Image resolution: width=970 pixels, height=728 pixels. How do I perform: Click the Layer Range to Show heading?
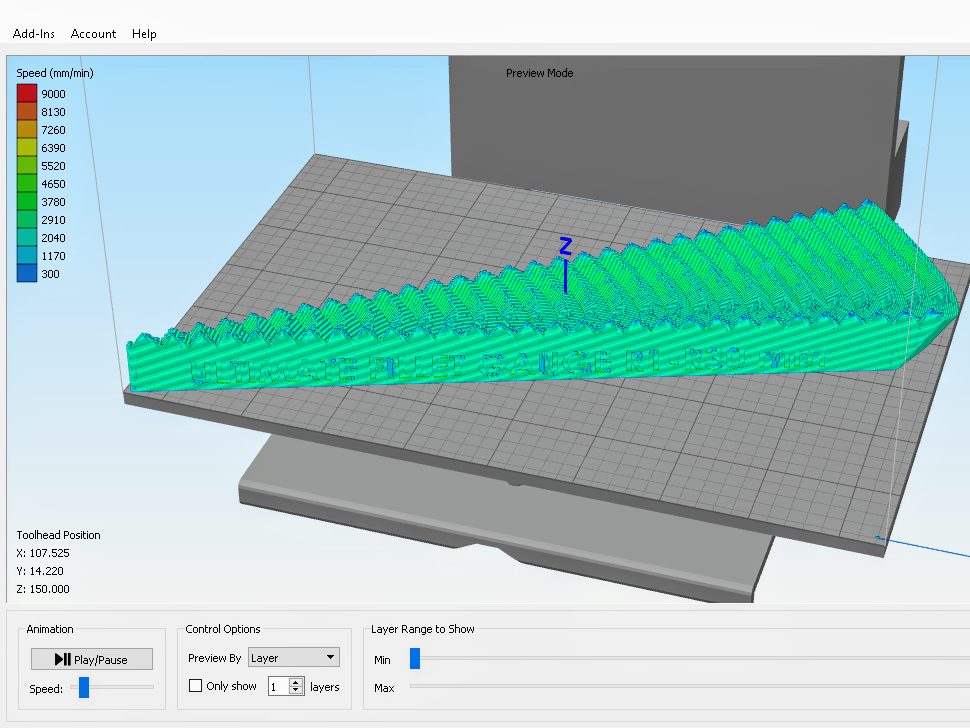pos(423,629)
